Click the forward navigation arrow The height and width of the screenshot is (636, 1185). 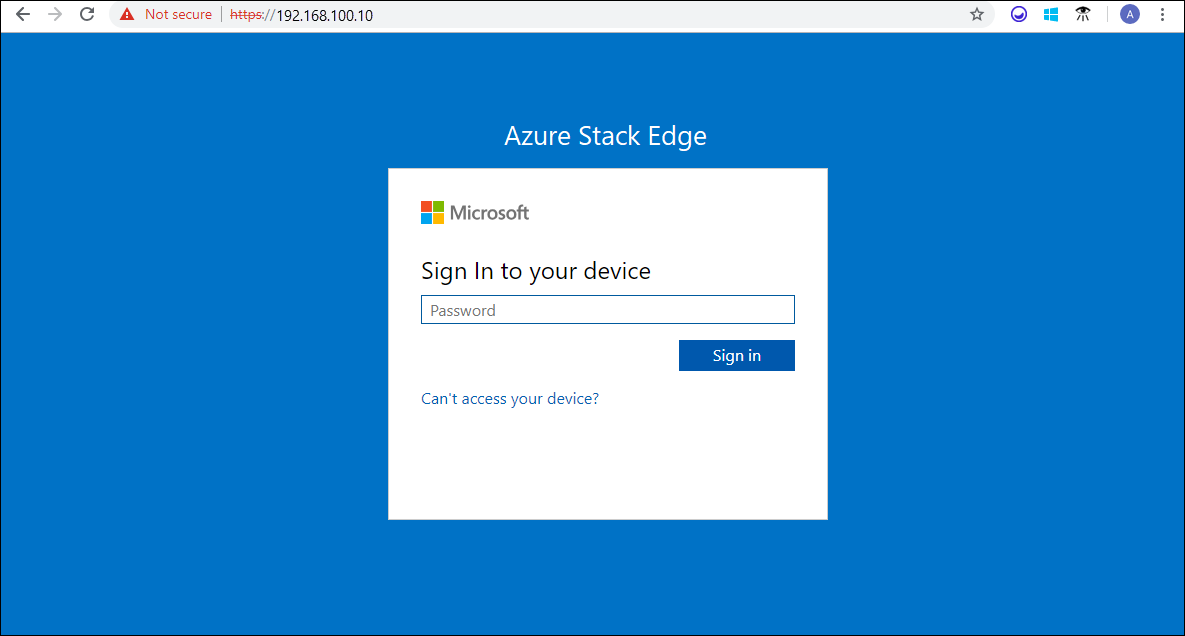pyautogui.click(x=54, y=14)
